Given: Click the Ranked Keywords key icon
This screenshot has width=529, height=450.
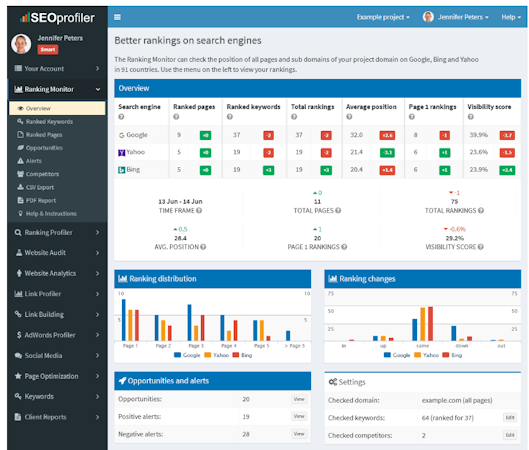Looking at the screenshot, I should tap(20, 121).
